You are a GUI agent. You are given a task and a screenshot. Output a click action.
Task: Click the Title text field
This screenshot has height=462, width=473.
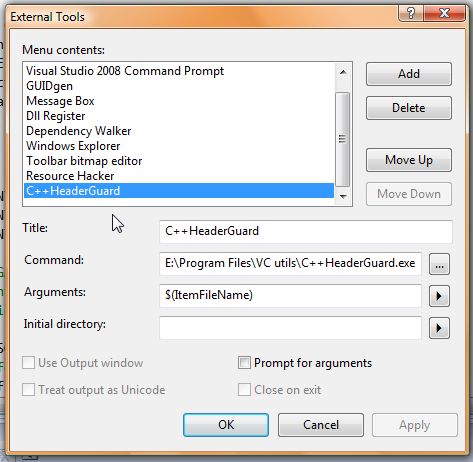coord(306,231)
